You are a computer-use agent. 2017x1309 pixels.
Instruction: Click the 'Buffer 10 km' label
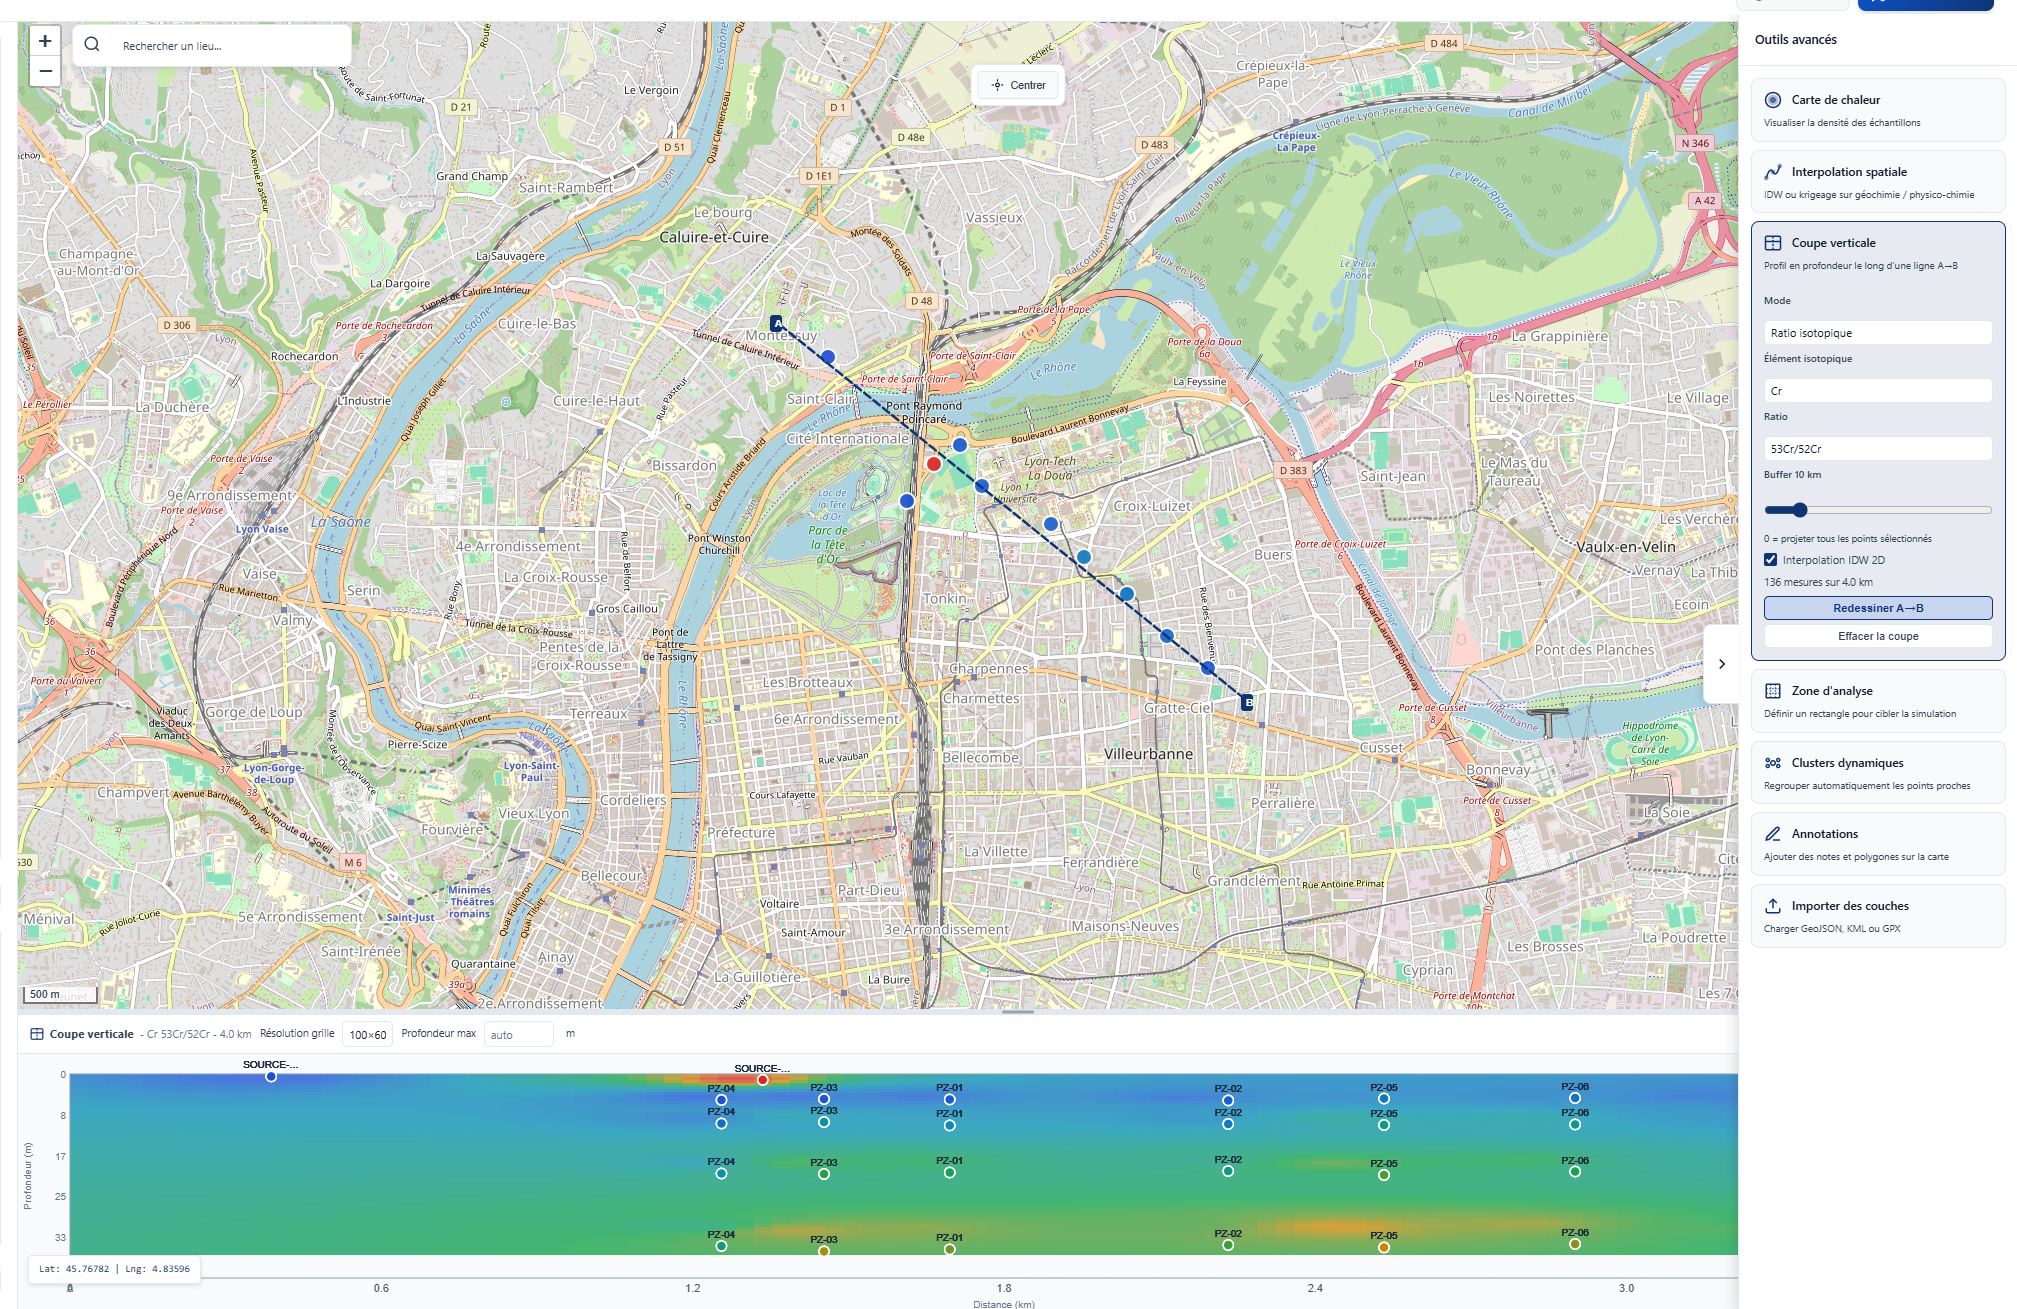[x=1792, y=475]
